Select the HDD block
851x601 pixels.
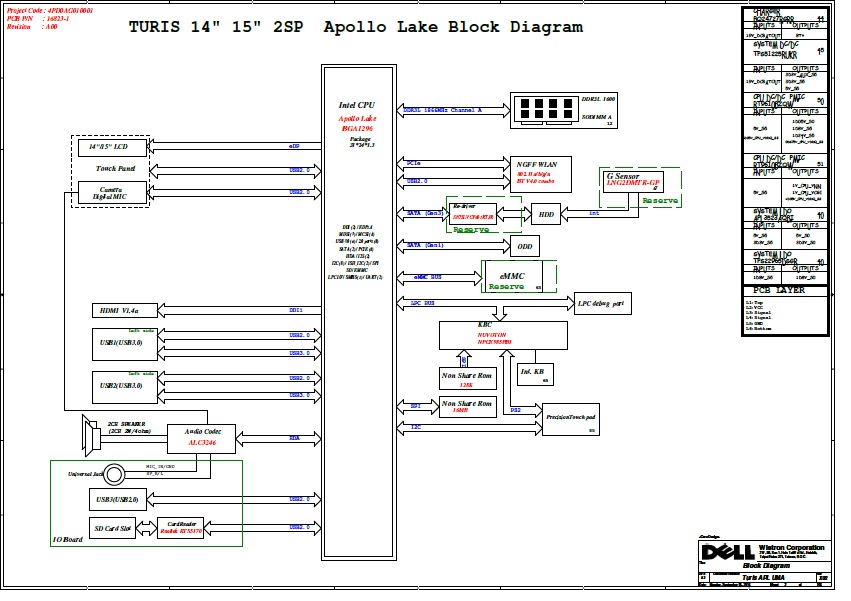[x=545, y=214]
